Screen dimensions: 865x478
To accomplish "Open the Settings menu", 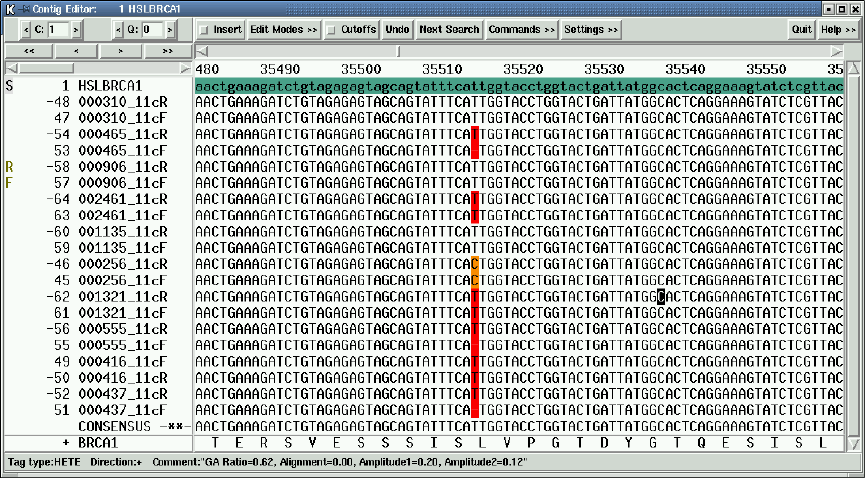I will (x=591, y=29).
